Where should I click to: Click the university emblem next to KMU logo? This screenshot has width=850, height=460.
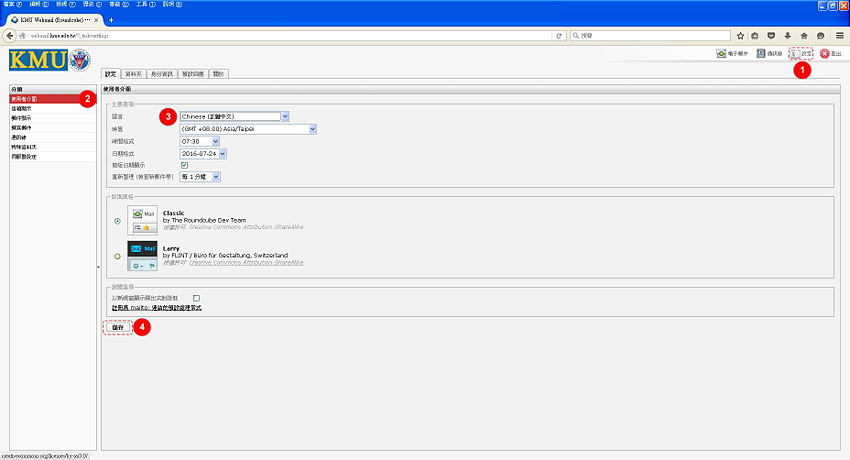coord(80,60)
